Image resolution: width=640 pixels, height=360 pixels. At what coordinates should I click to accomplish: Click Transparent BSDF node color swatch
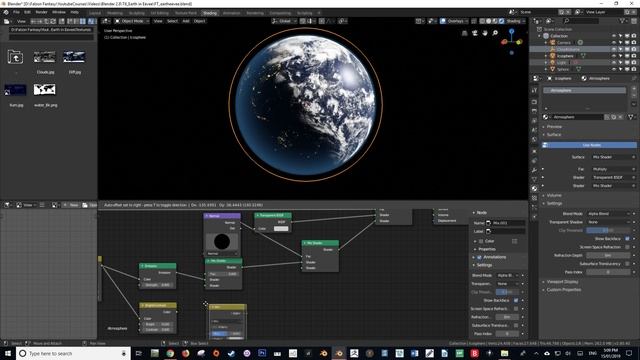click(281, 229)
